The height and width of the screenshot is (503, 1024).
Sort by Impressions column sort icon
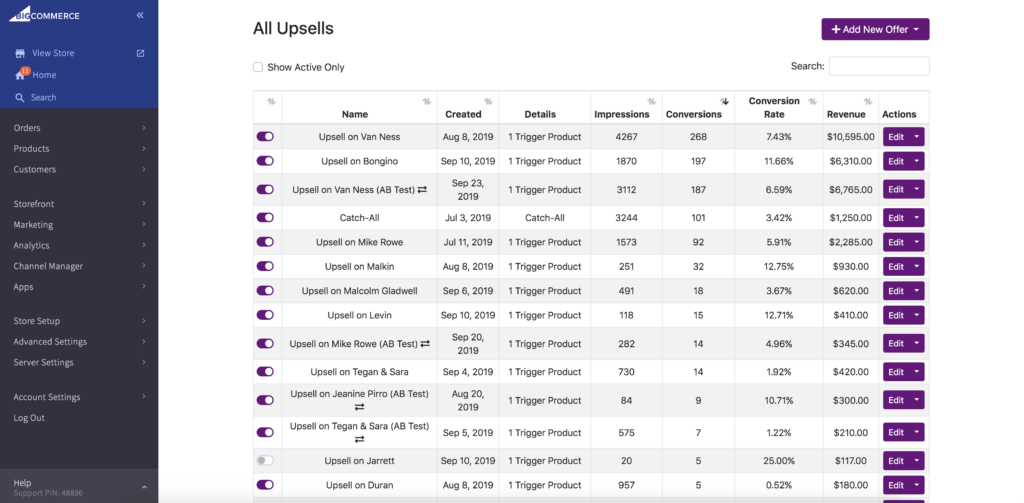(x=652, y=101)
